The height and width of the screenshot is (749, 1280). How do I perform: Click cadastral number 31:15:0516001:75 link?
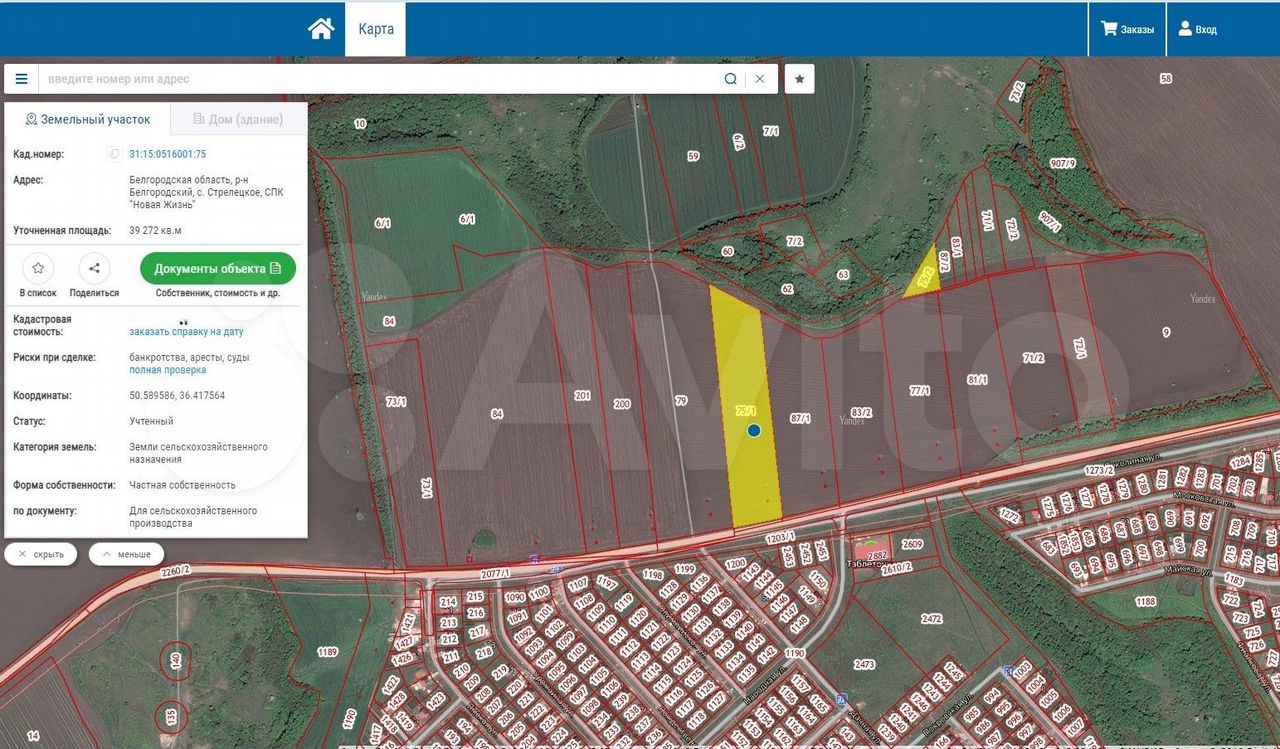click(168, 154)
